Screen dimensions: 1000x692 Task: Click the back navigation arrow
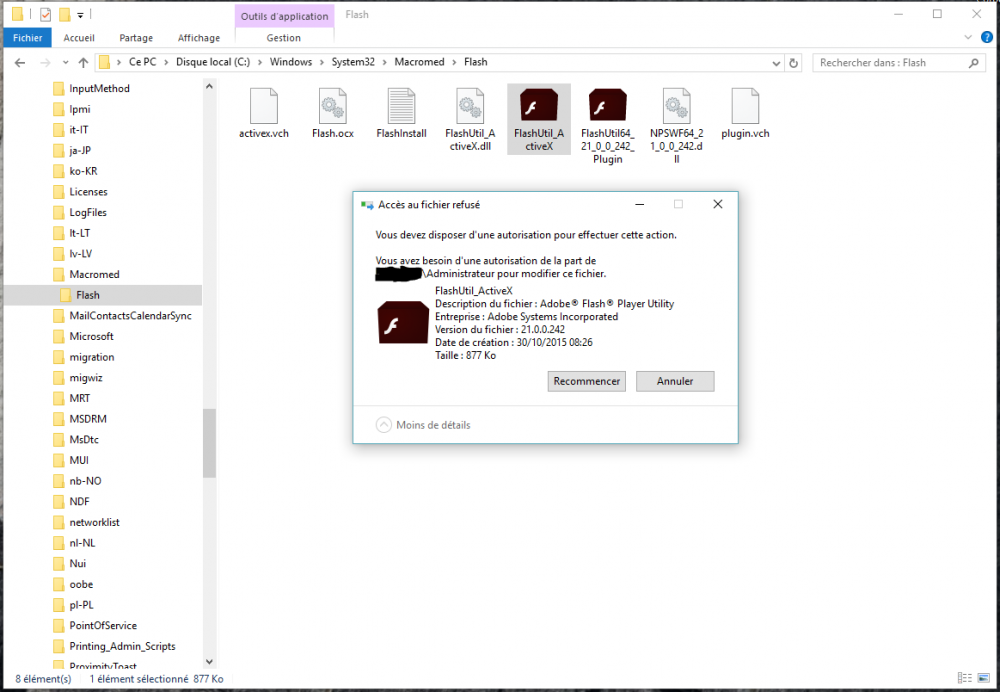coord(20,62)
